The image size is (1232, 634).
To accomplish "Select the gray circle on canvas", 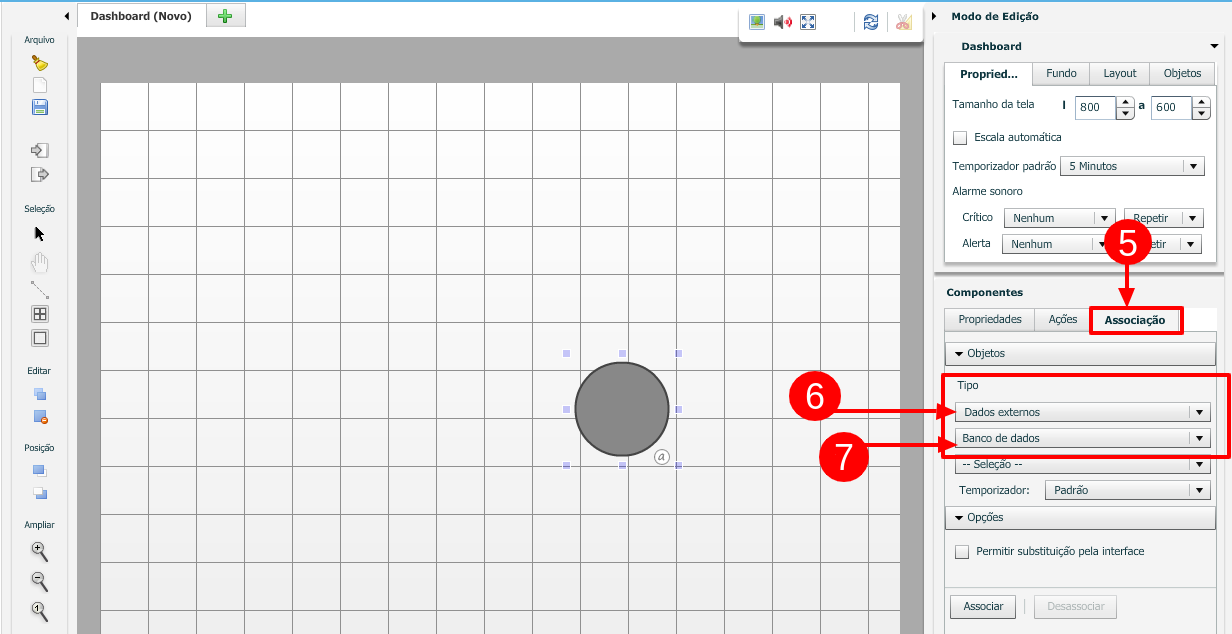I will 622,409.
